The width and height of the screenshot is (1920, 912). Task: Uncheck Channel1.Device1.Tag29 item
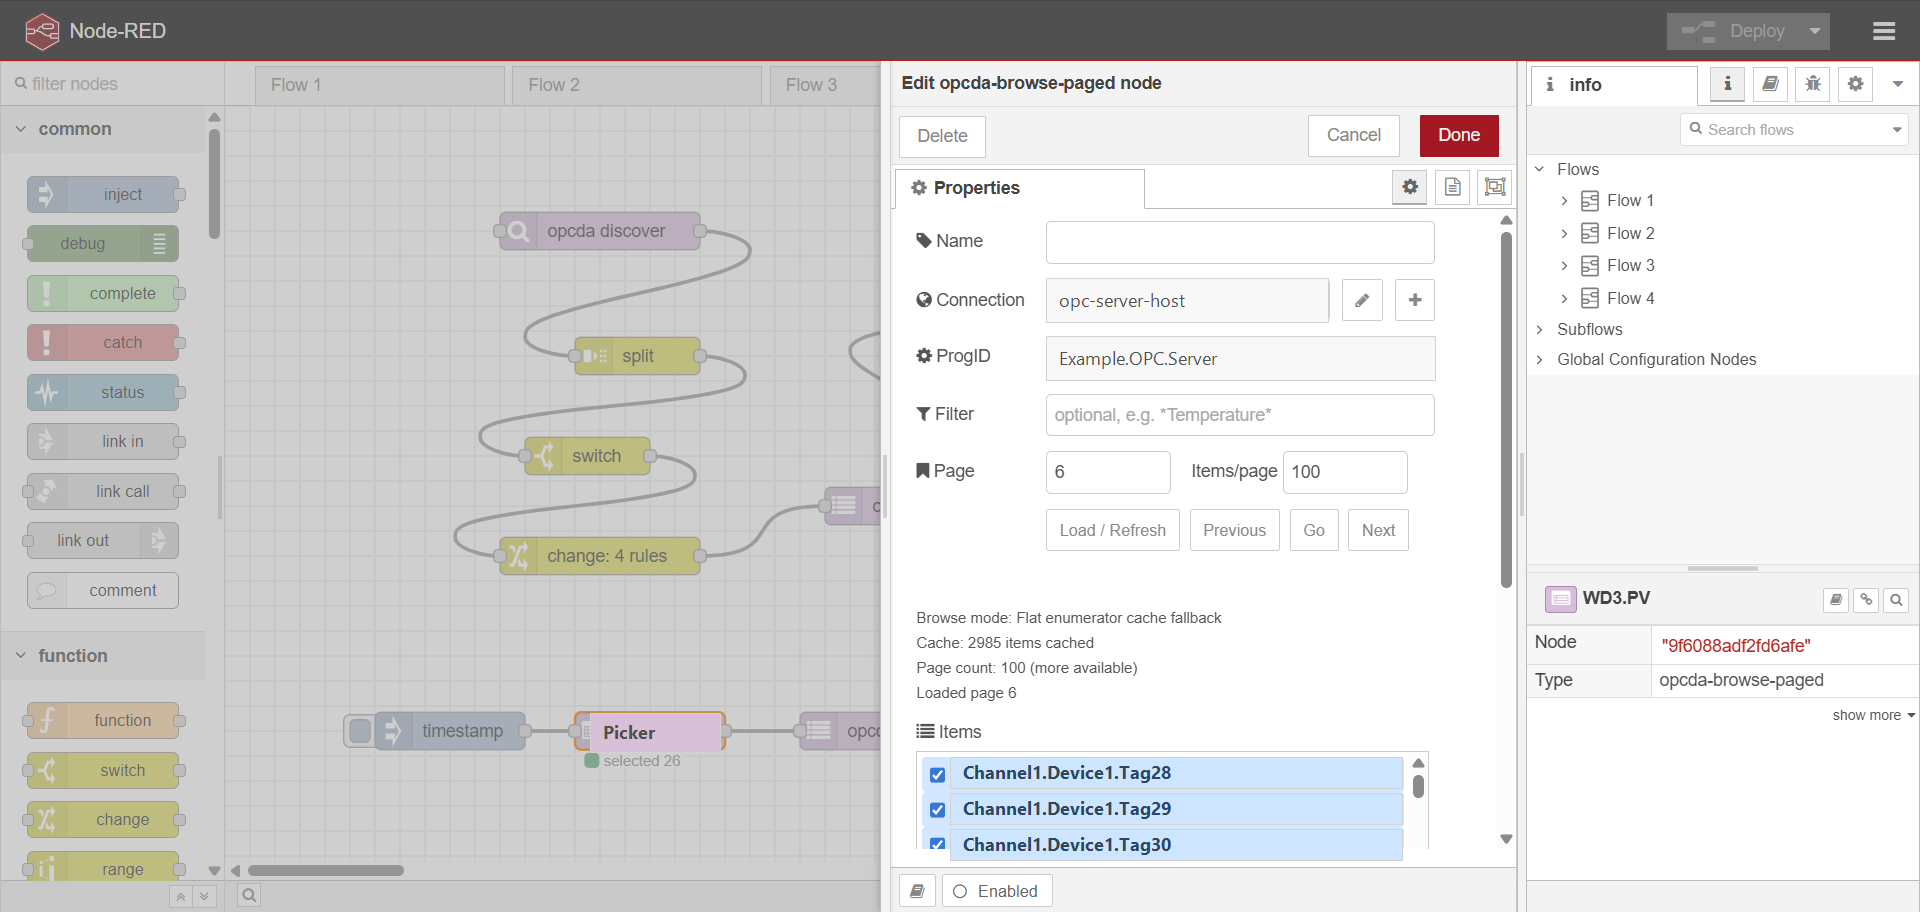(937, 810)
